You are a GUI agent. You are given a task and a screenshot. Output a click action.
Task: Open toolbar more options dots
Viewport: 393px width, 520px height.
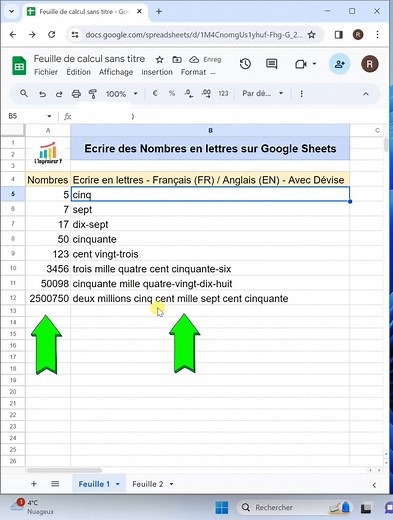point(301,94)
